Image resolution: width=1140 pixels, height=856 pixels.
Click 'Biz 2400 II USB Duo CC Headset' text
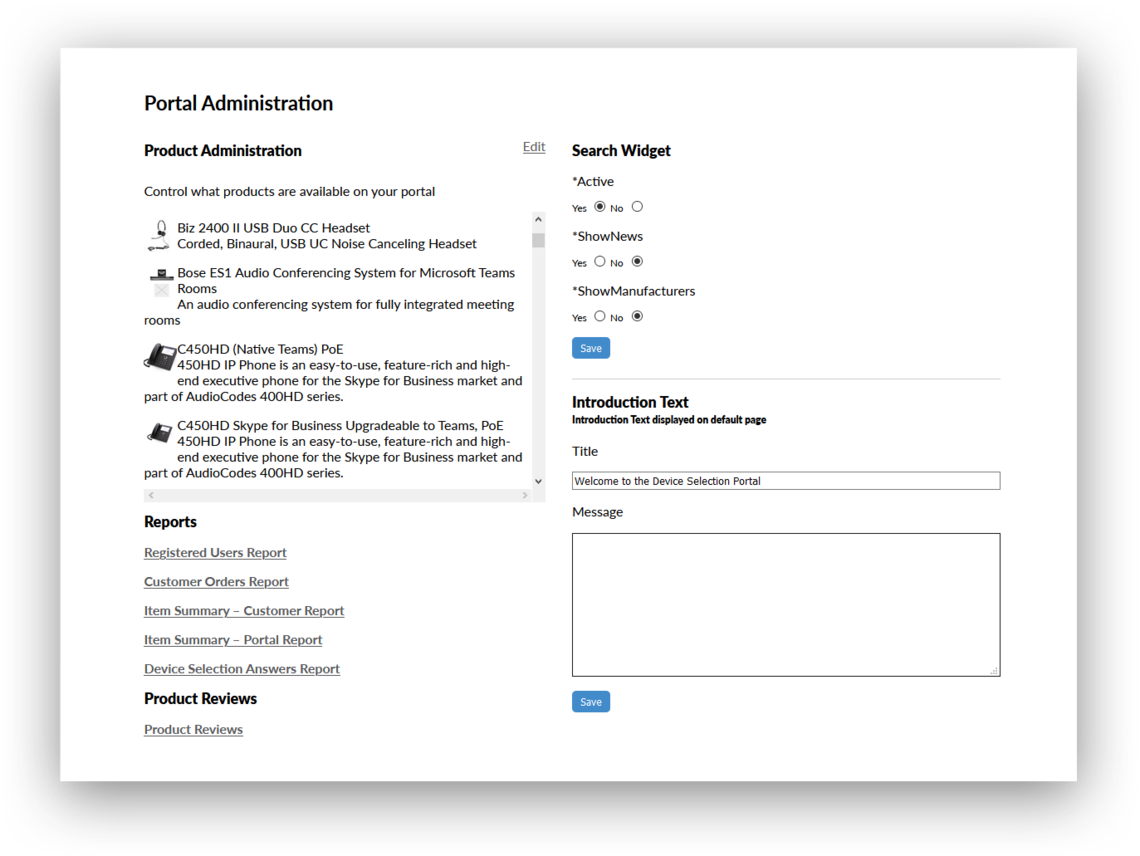(x=273, y=228)
